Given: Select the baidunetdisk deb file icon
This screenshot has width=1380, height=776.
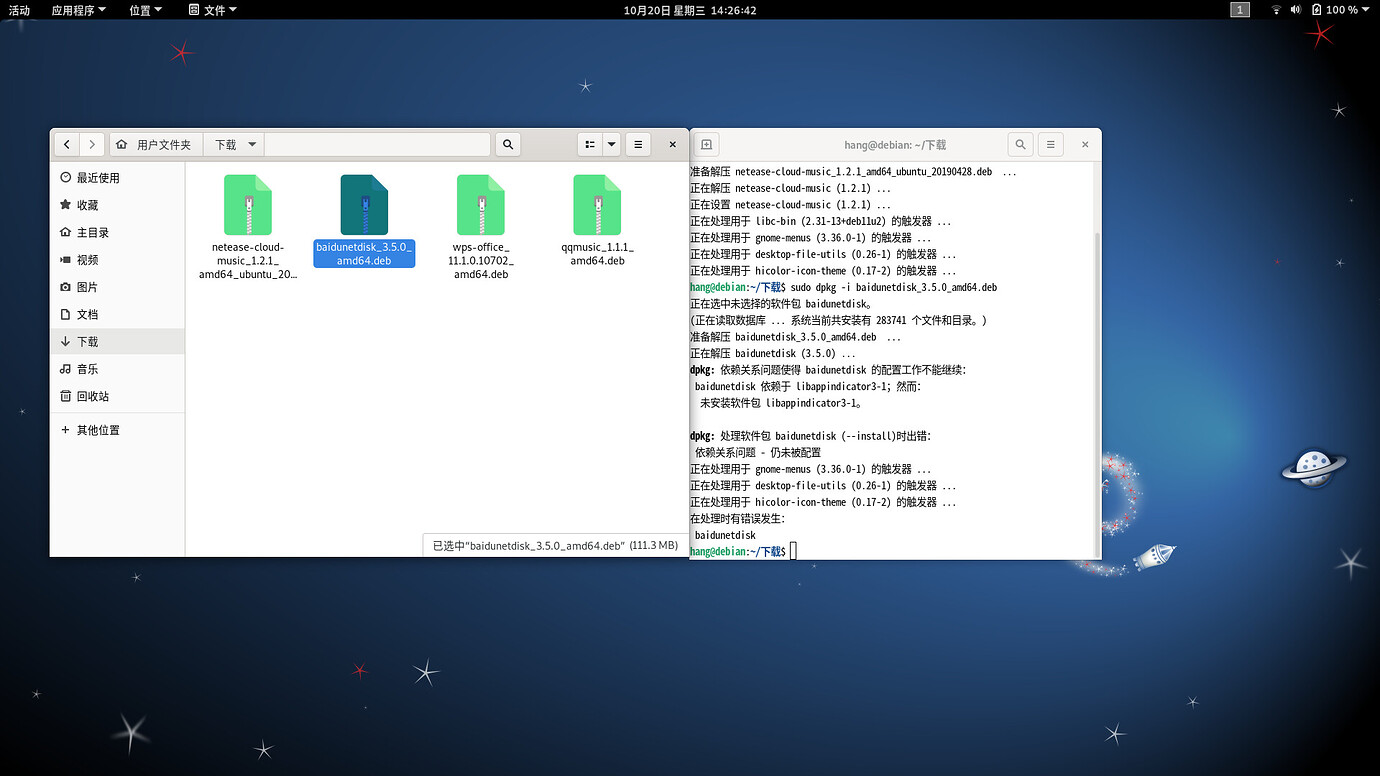Looking at the screenshot, I should (x=364, y=205).
